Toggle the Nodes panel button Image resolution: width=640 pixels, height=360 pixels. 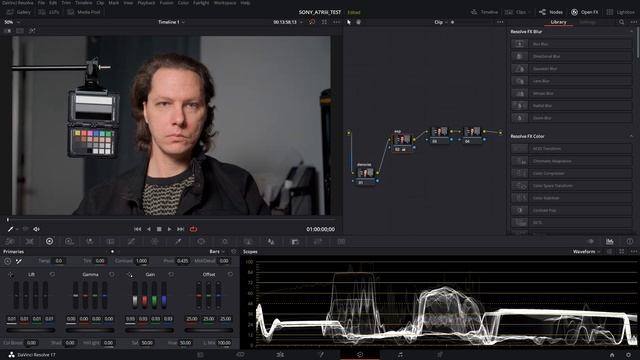(551, 12)
